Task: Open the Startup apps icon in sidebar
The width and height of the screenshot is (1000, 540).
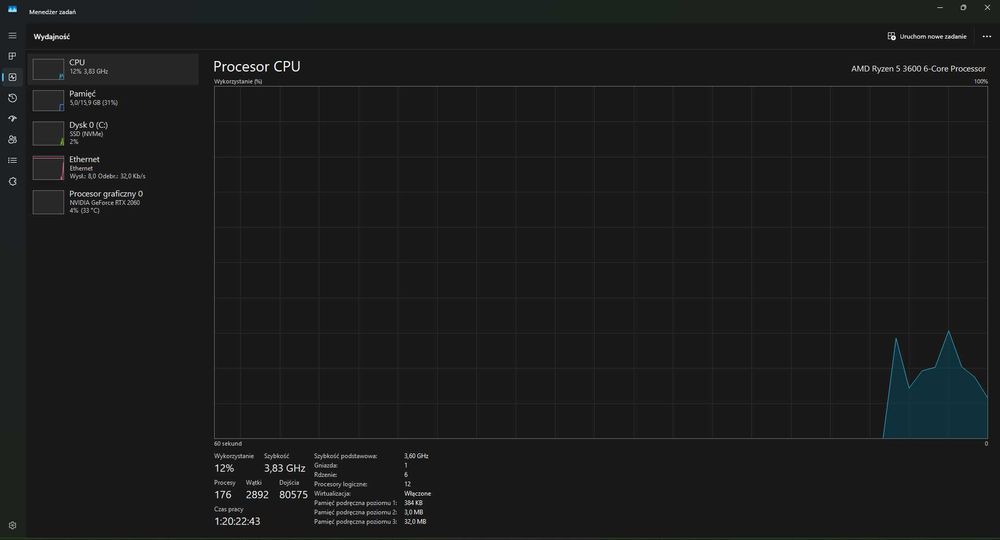Action: point(12,119)
